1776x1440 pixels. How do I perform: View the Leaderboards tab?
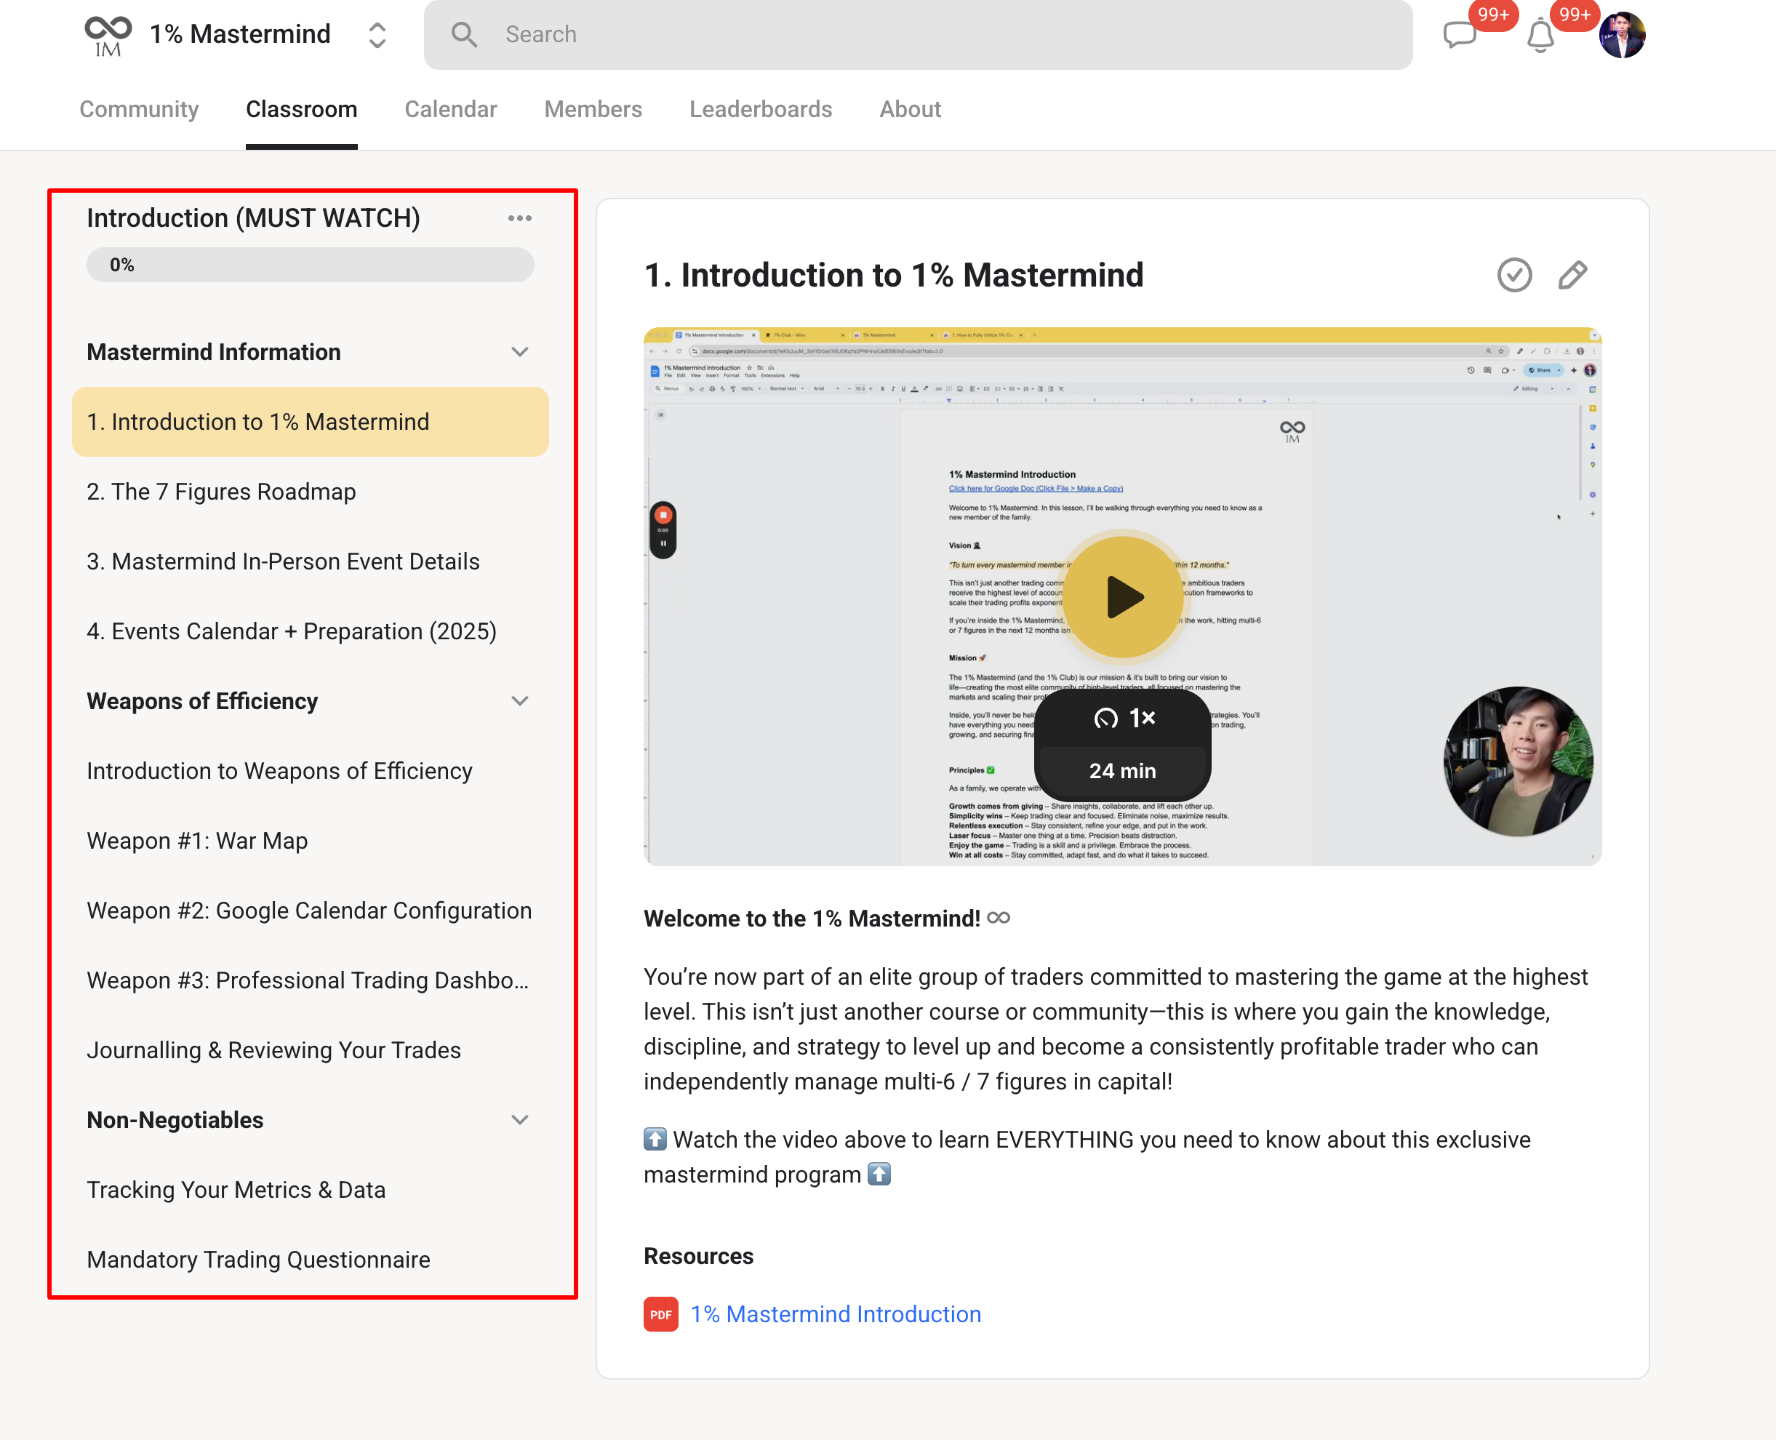pos(761,109)
